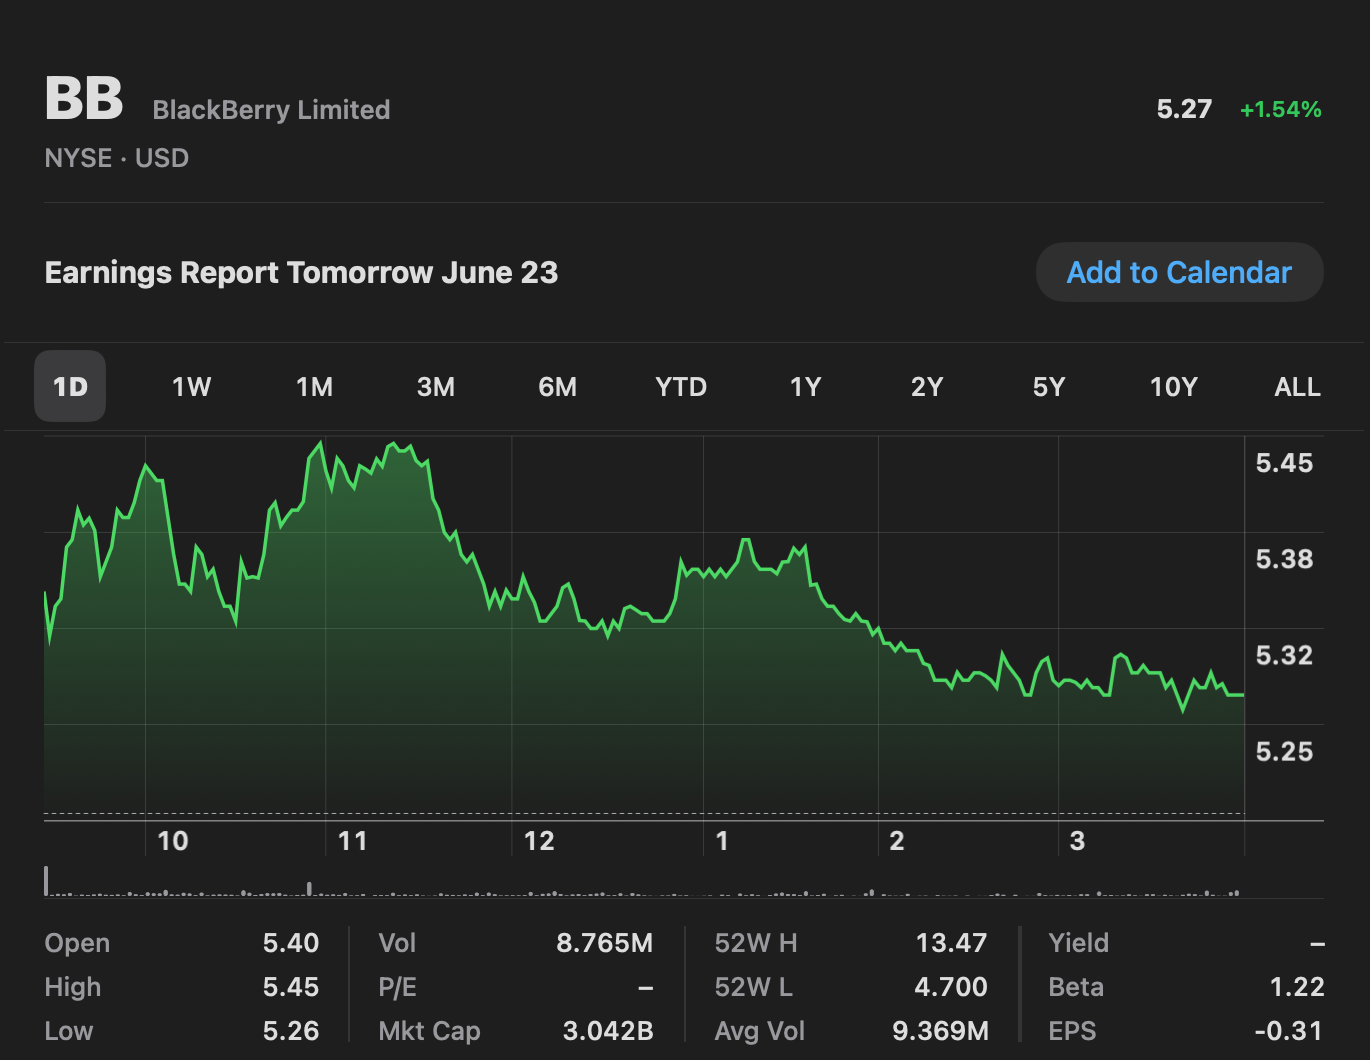
Task: Toggle the +1.54% change display
Action: (x=1281, y=109)
